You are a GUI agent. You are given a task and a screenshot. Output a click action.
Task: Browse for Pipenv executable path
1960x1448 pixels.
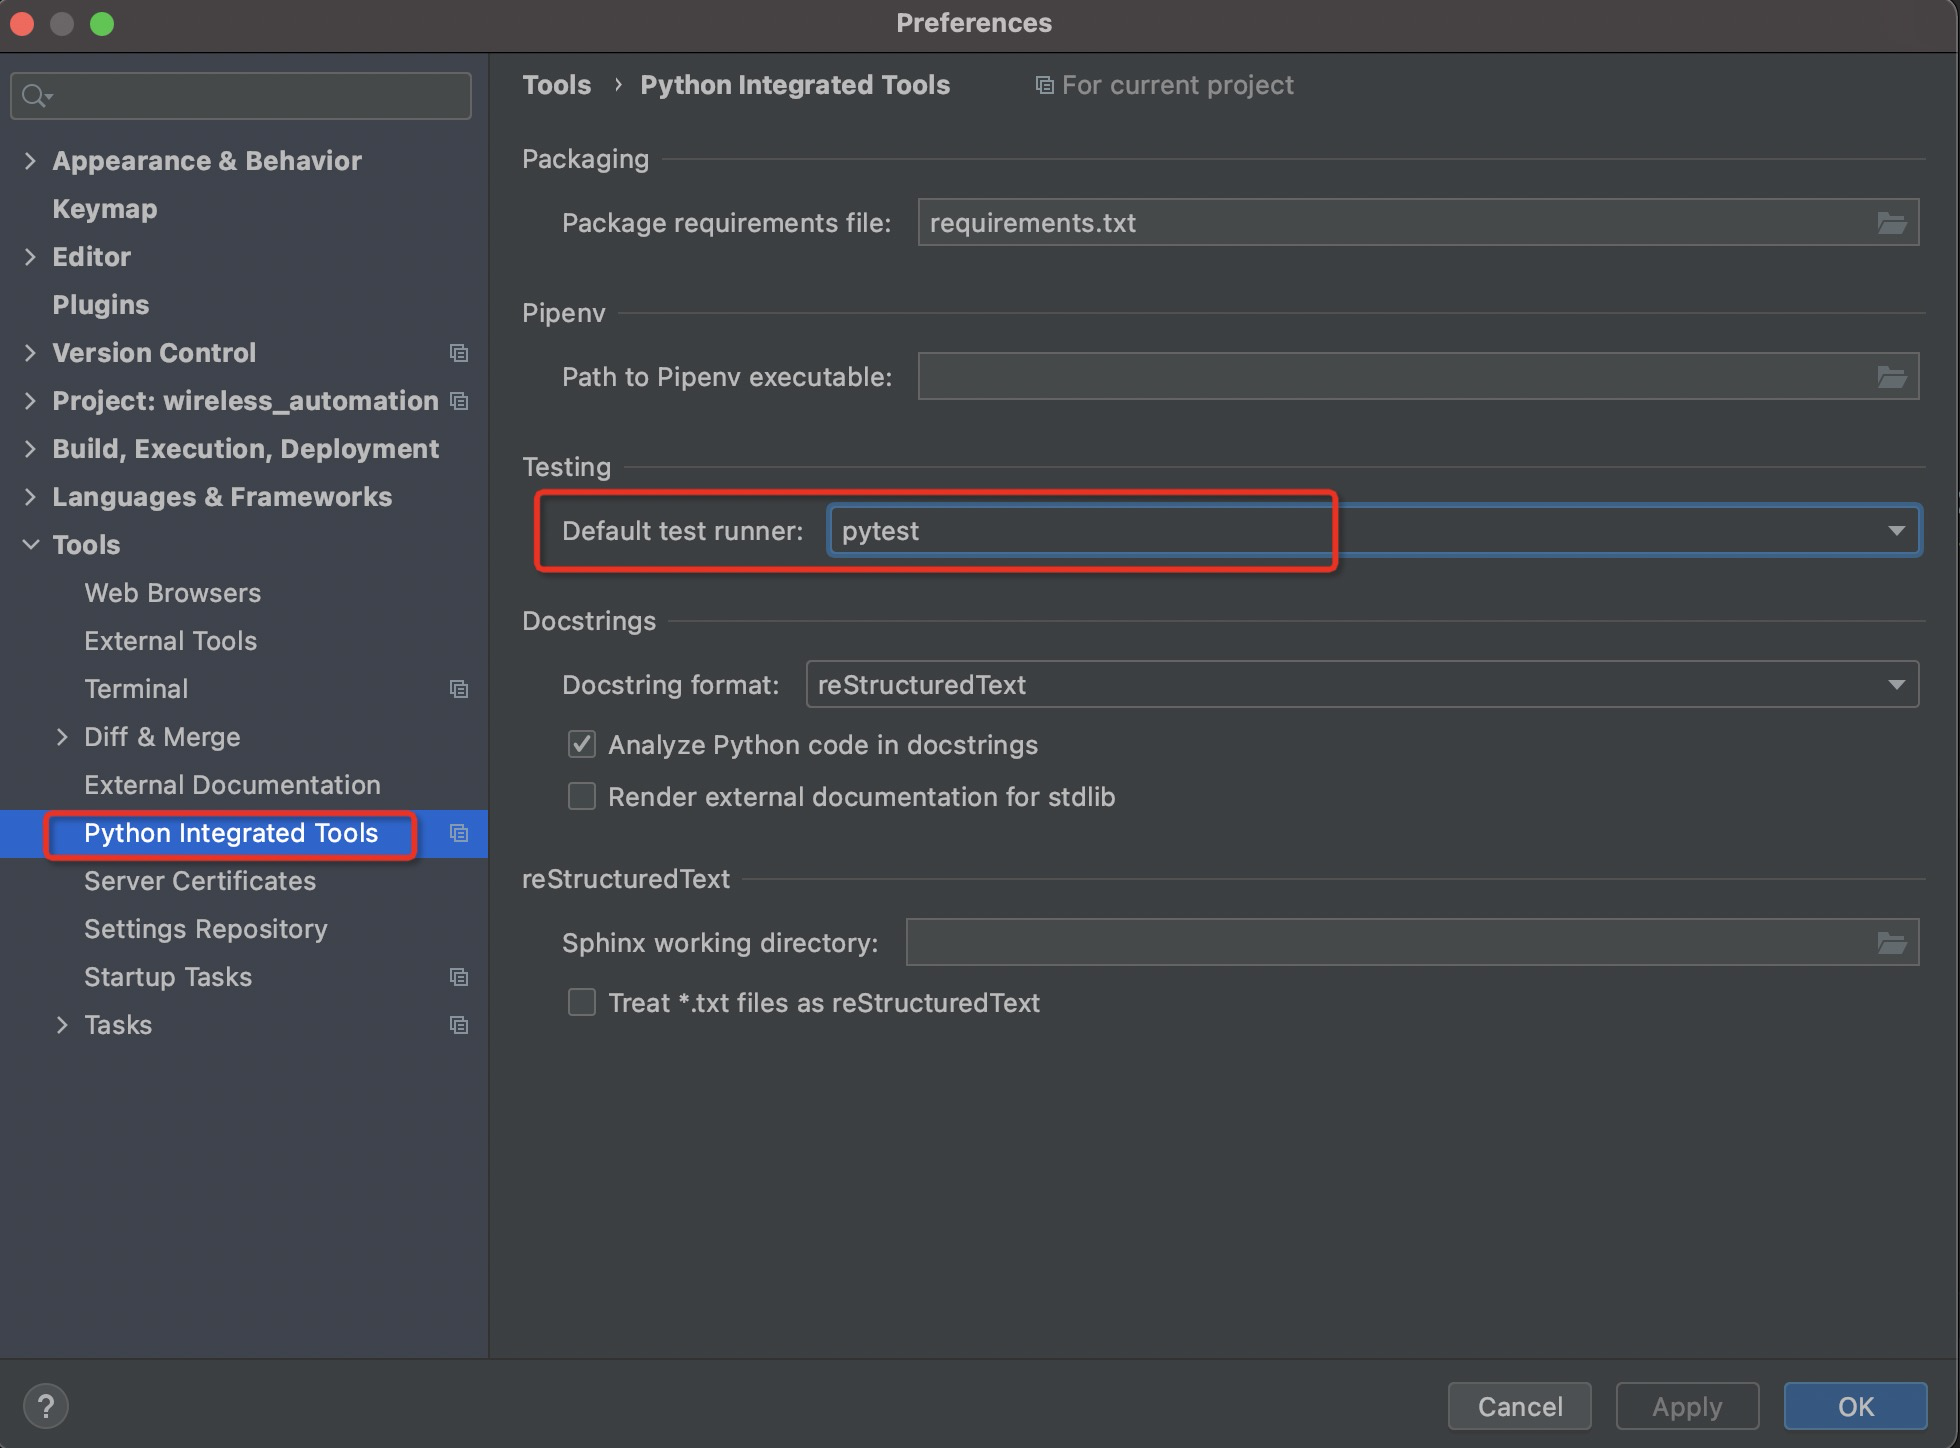pos(1891,377)
